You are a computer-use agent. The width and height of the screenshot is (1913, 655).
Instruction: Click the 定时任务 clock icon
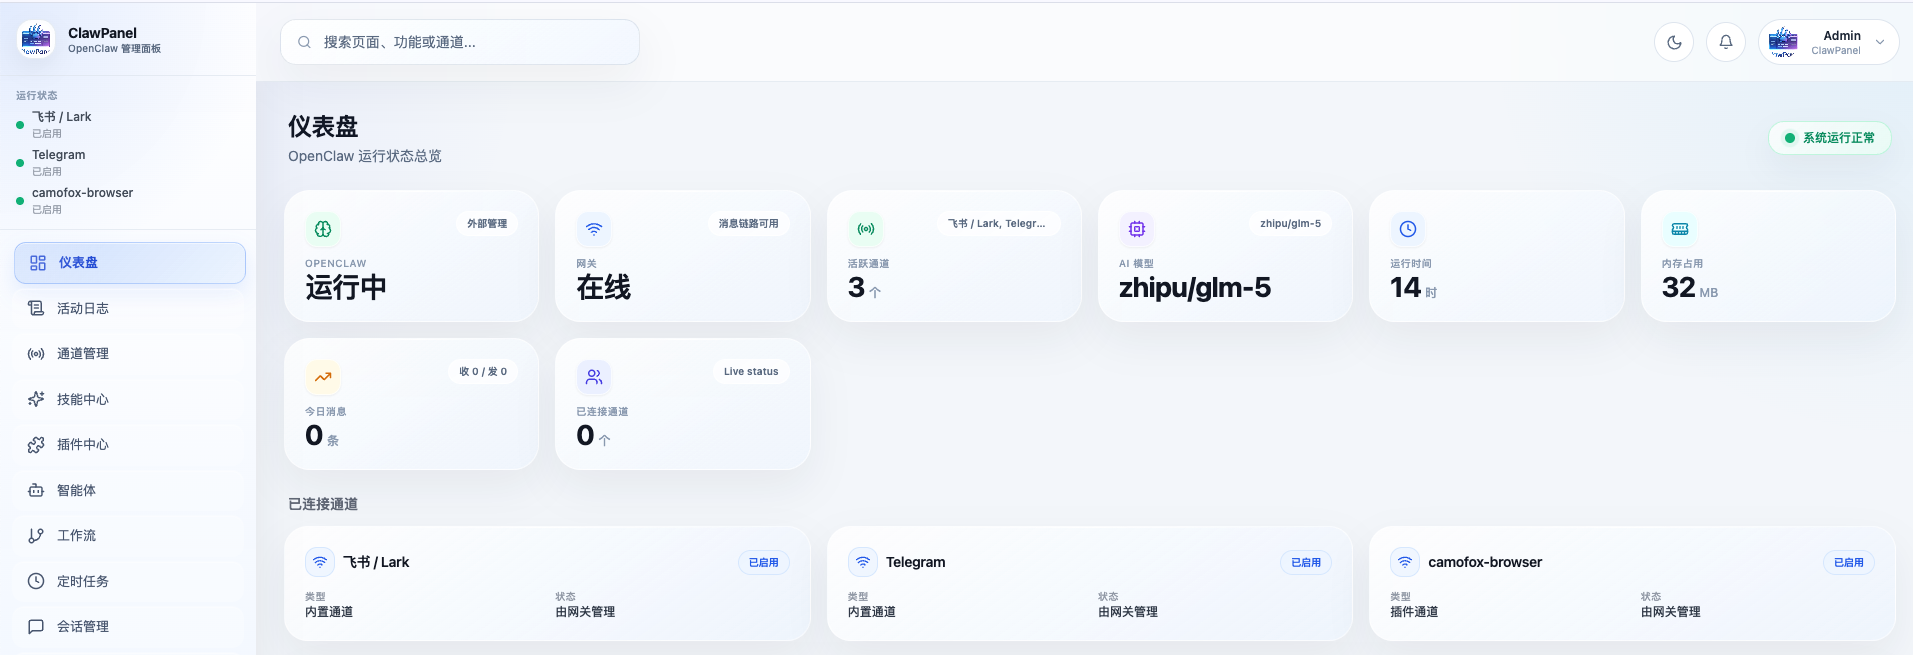click(36, 581)
